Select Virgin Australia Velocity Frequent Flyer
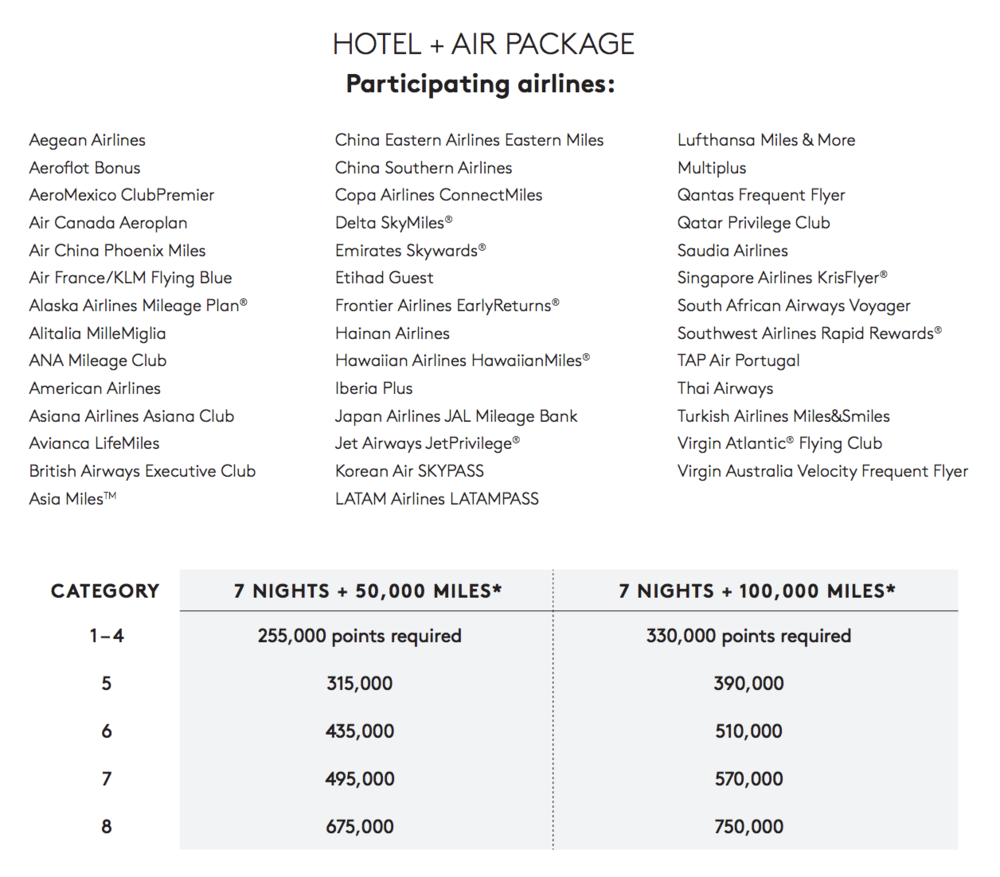The width and height of the screenshot is (1000, 877). point(822,471)
